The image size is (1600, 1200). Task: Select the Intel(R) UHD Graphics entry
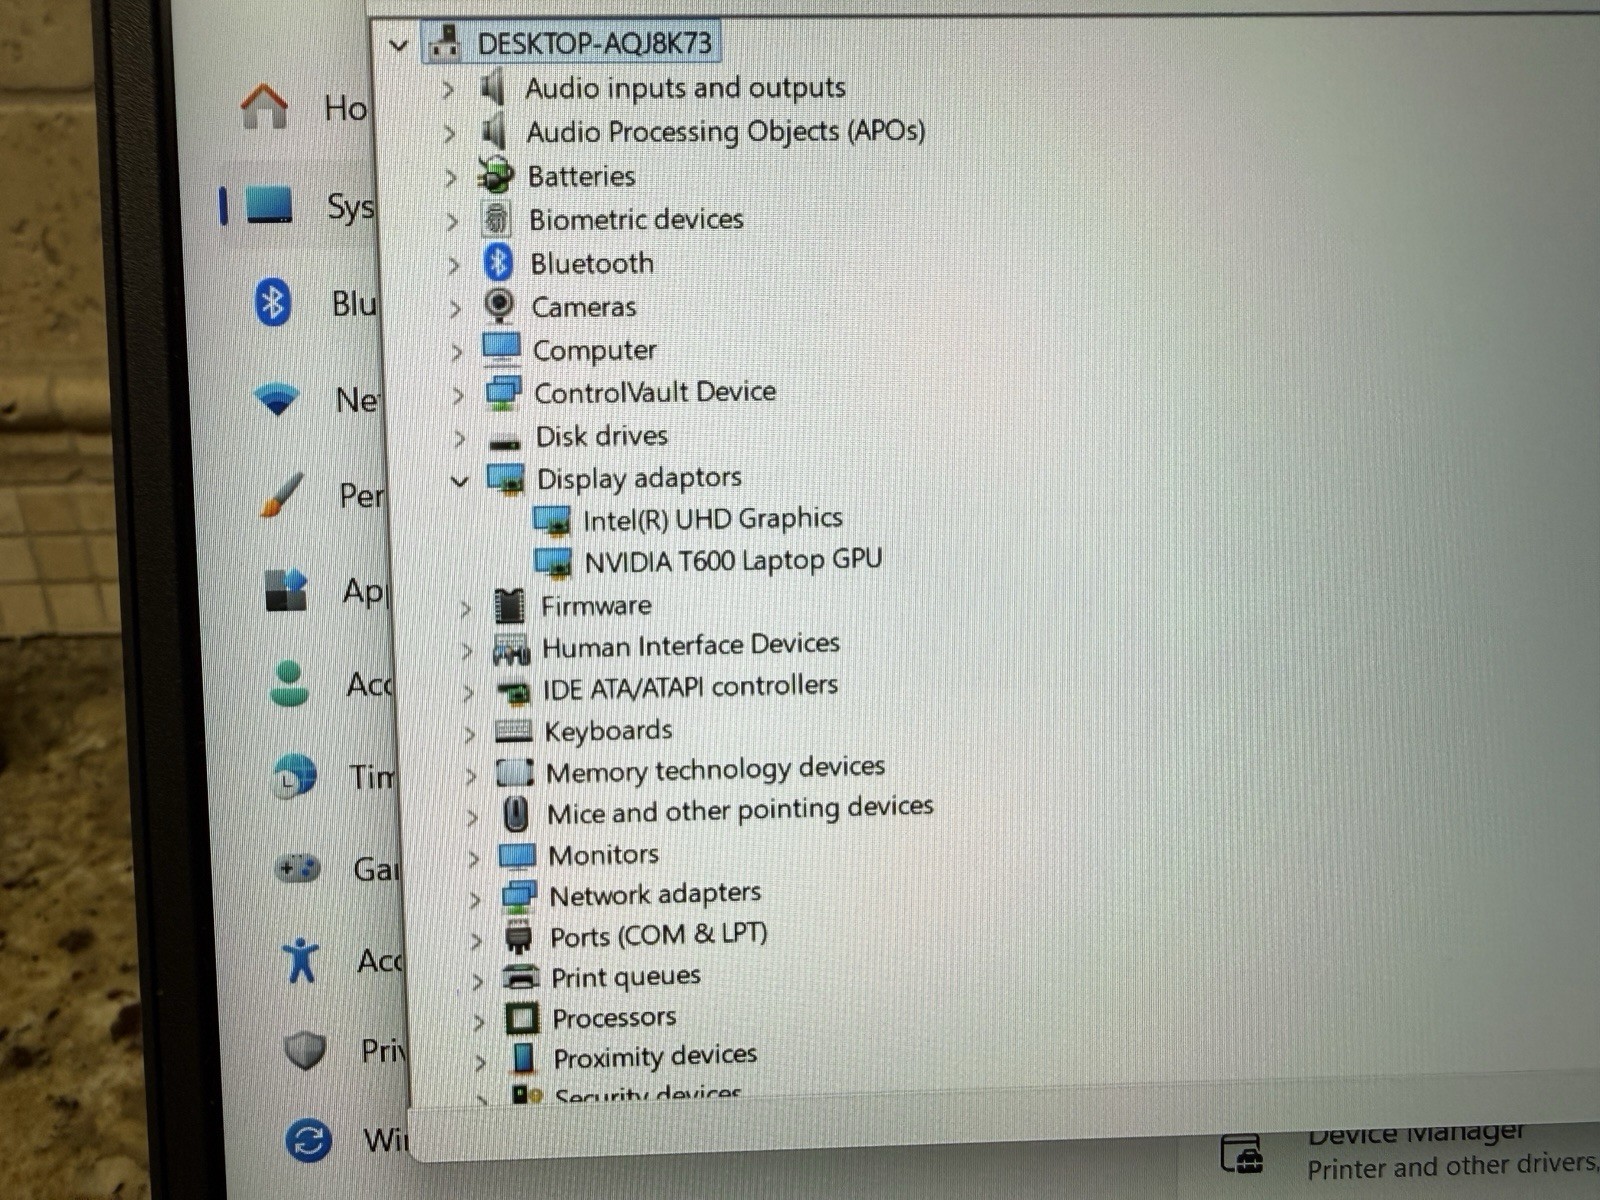(x=713, y=519)
